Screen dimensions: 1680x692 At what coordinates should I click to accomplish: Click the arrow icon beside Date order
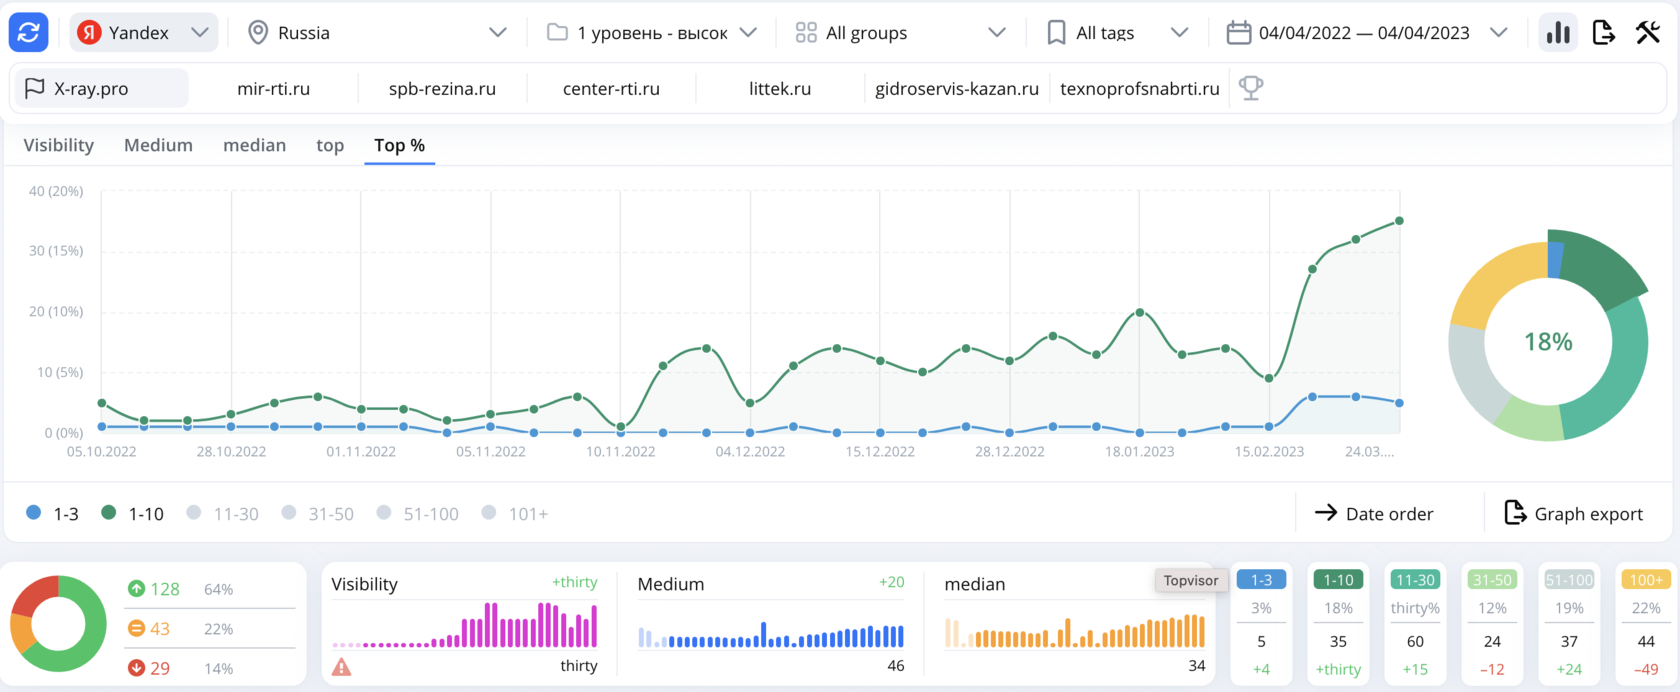tap(1326, 513)
